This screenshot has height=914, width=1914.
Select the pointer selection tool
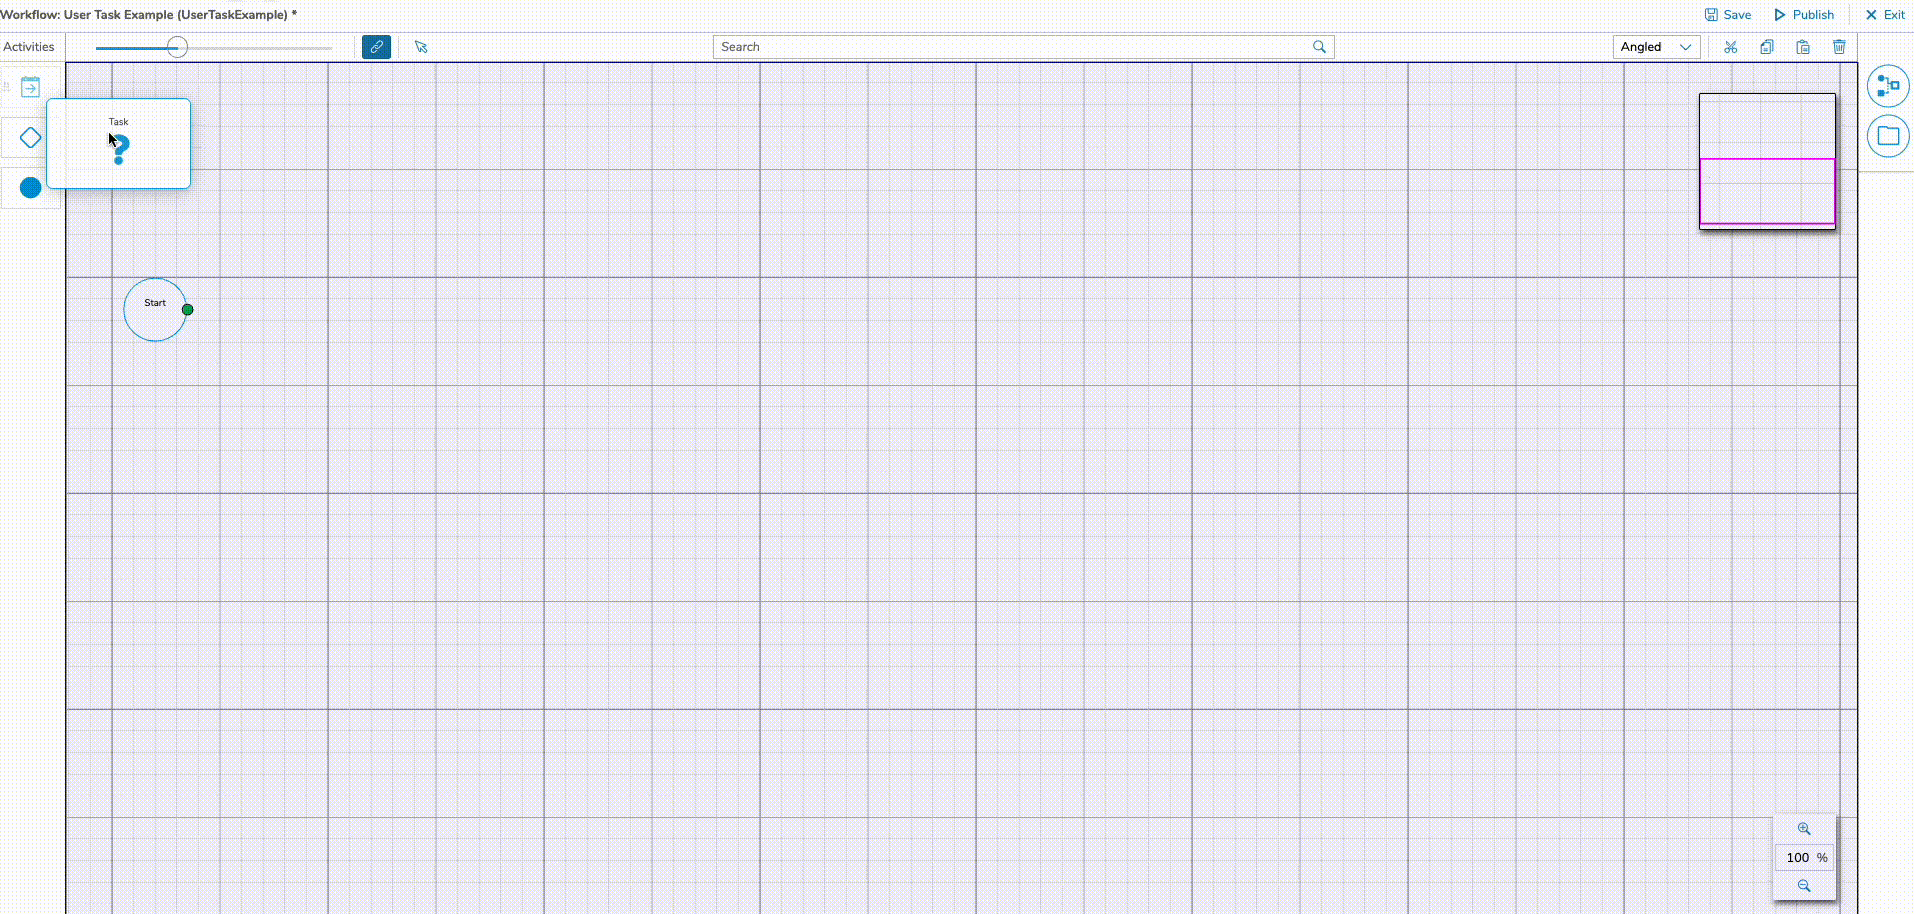(421, 47)
